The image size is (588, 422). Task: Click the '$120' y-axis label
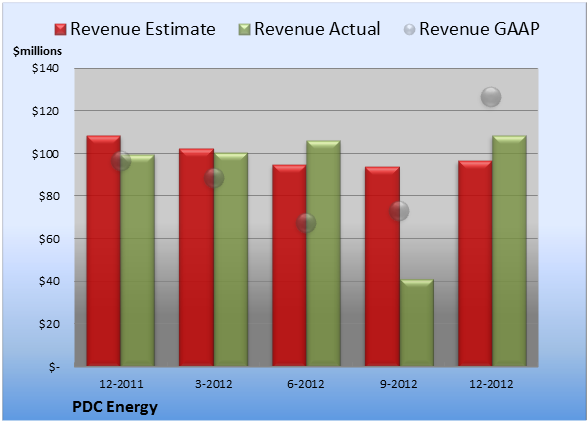coord(45,111)
